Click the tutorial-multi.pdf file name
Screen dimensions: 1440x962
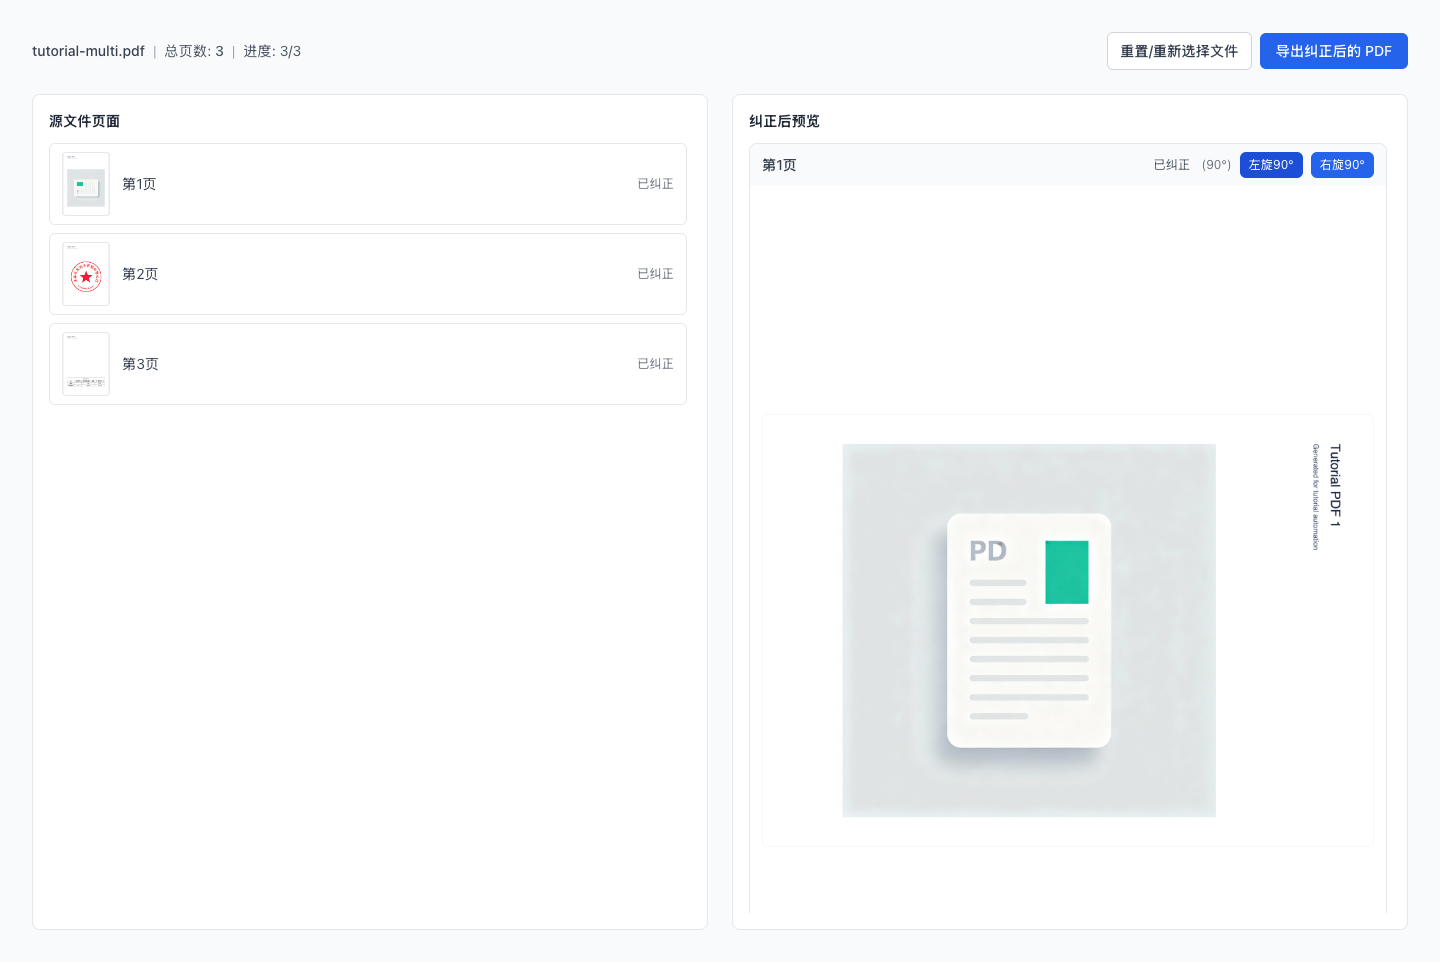point(88,51)
